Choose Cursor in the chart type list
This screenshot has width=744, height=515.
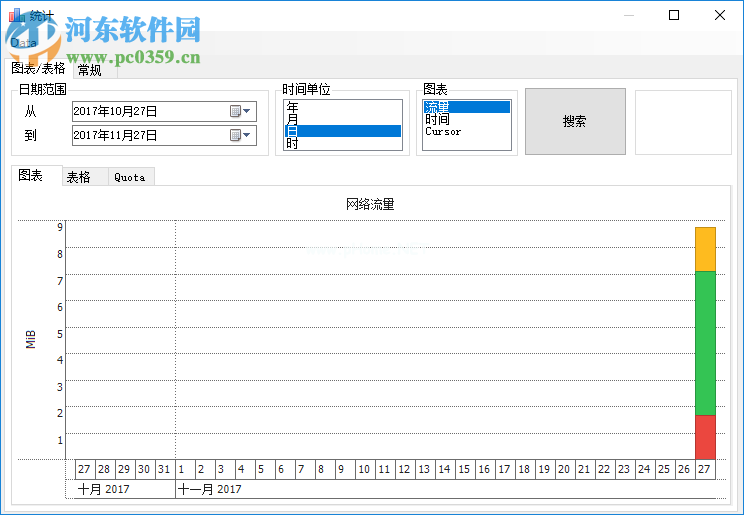(467, 131)
